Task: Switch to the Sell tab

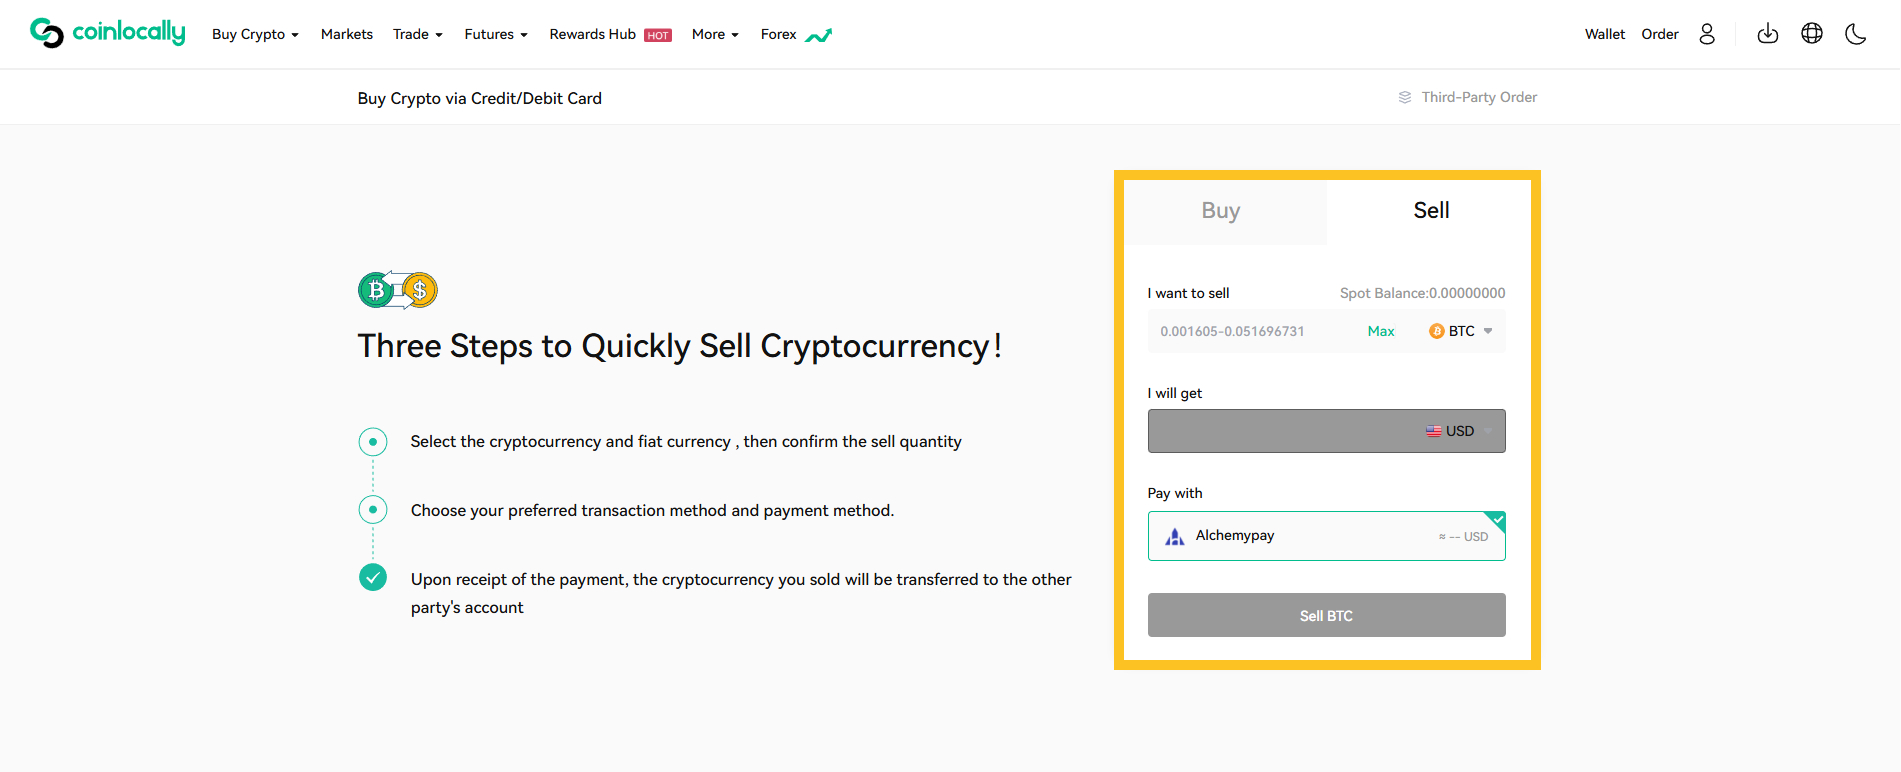Action: (x=1431, y=211)
